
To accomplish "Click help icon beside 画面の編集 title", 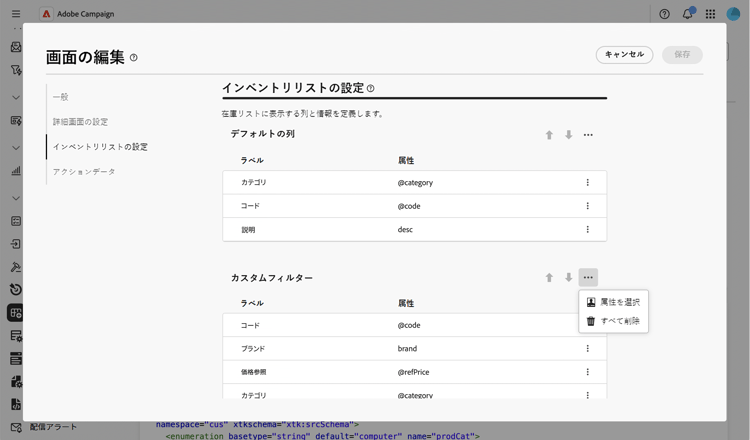I will 133,57.
